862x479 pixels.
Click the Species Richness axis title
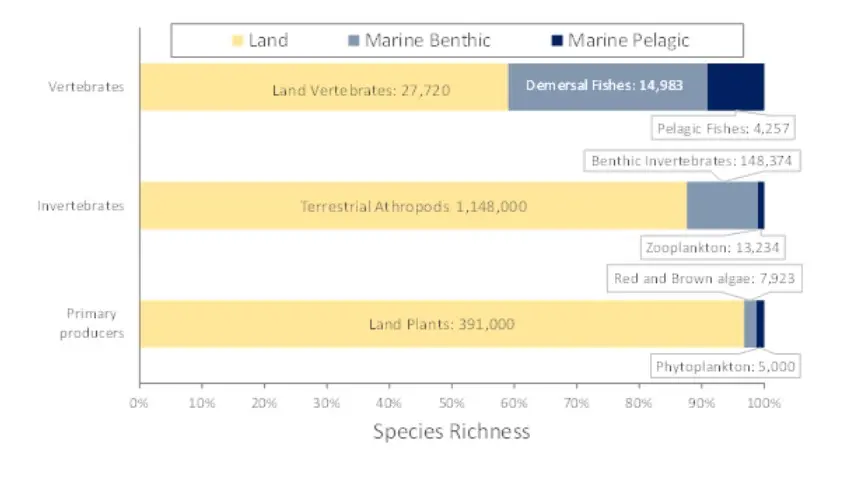(451, 432)
